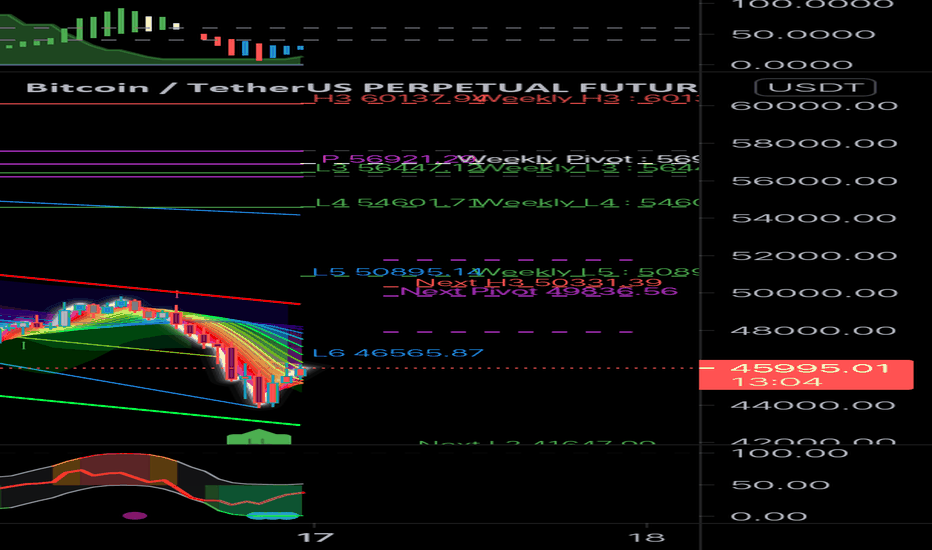Click the 50.0000 label on top indicator axis
Image resolution: width=932 pixels, height=550 pixels.
coord(803,34)
